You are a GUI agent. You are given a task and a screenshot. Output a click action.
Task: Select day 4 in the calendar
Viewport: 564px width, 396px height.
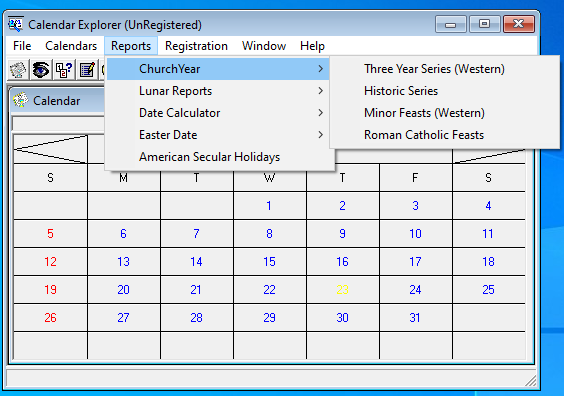point(488,206)
